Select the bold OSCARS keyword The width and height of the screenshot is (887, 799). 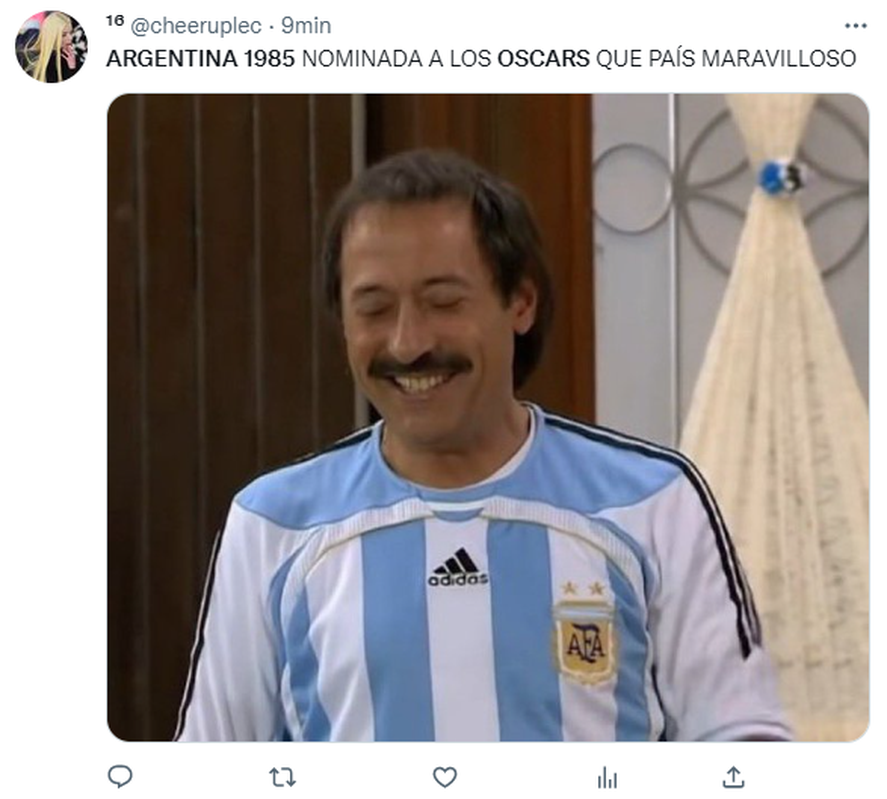click(x=543, y=58)
